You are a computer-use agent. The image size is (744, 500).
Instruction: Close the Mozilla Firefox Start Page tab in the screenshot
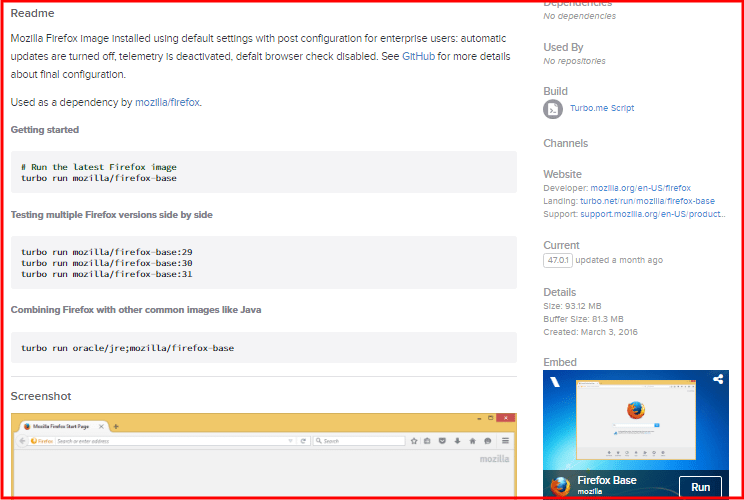(x=101, y=426)
